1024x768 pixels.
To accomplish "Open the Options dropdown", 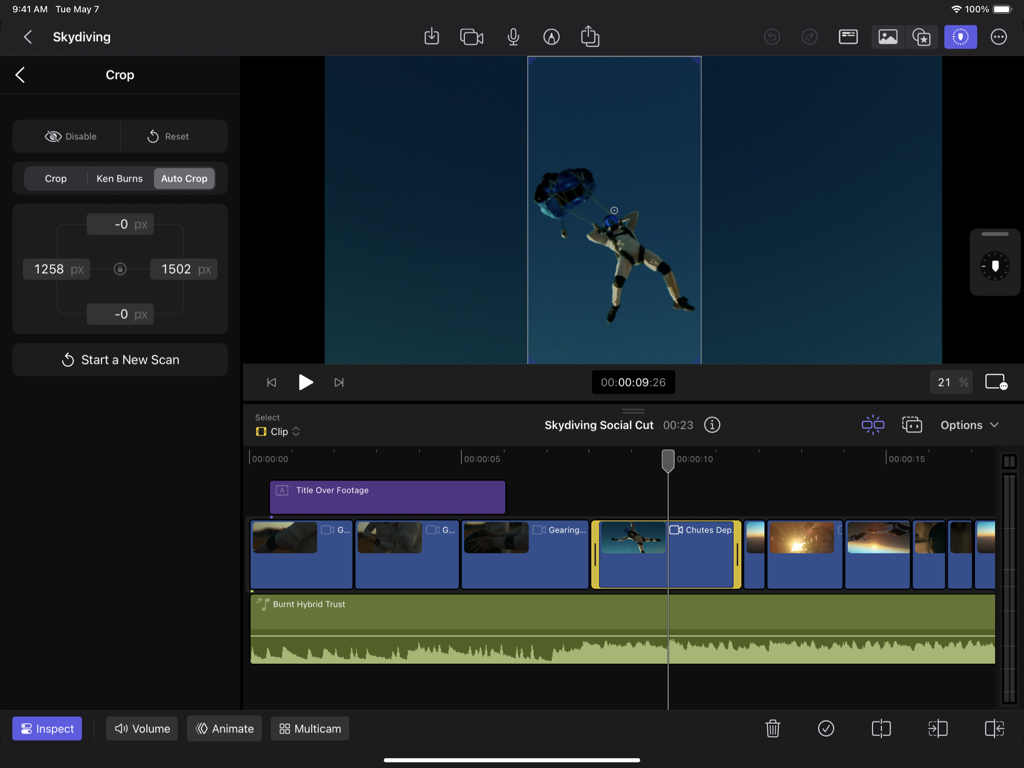I will [x=967, y=424].
